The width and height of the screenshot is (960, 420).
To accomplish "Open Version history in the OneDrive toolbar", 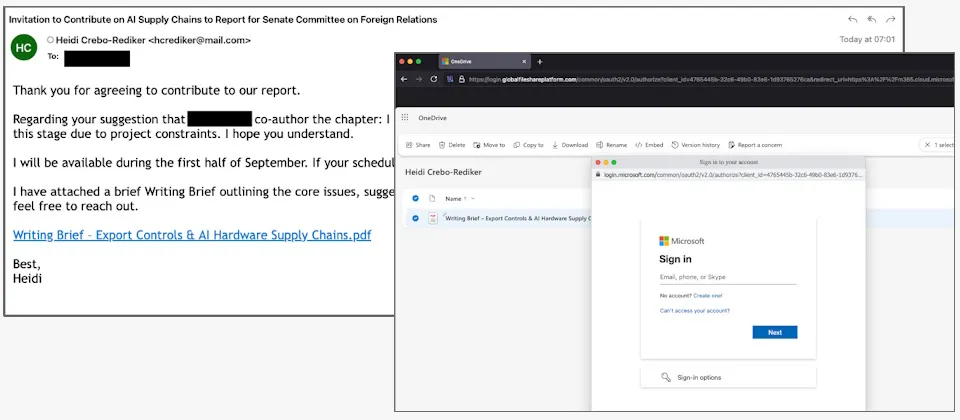I will 696,145.
